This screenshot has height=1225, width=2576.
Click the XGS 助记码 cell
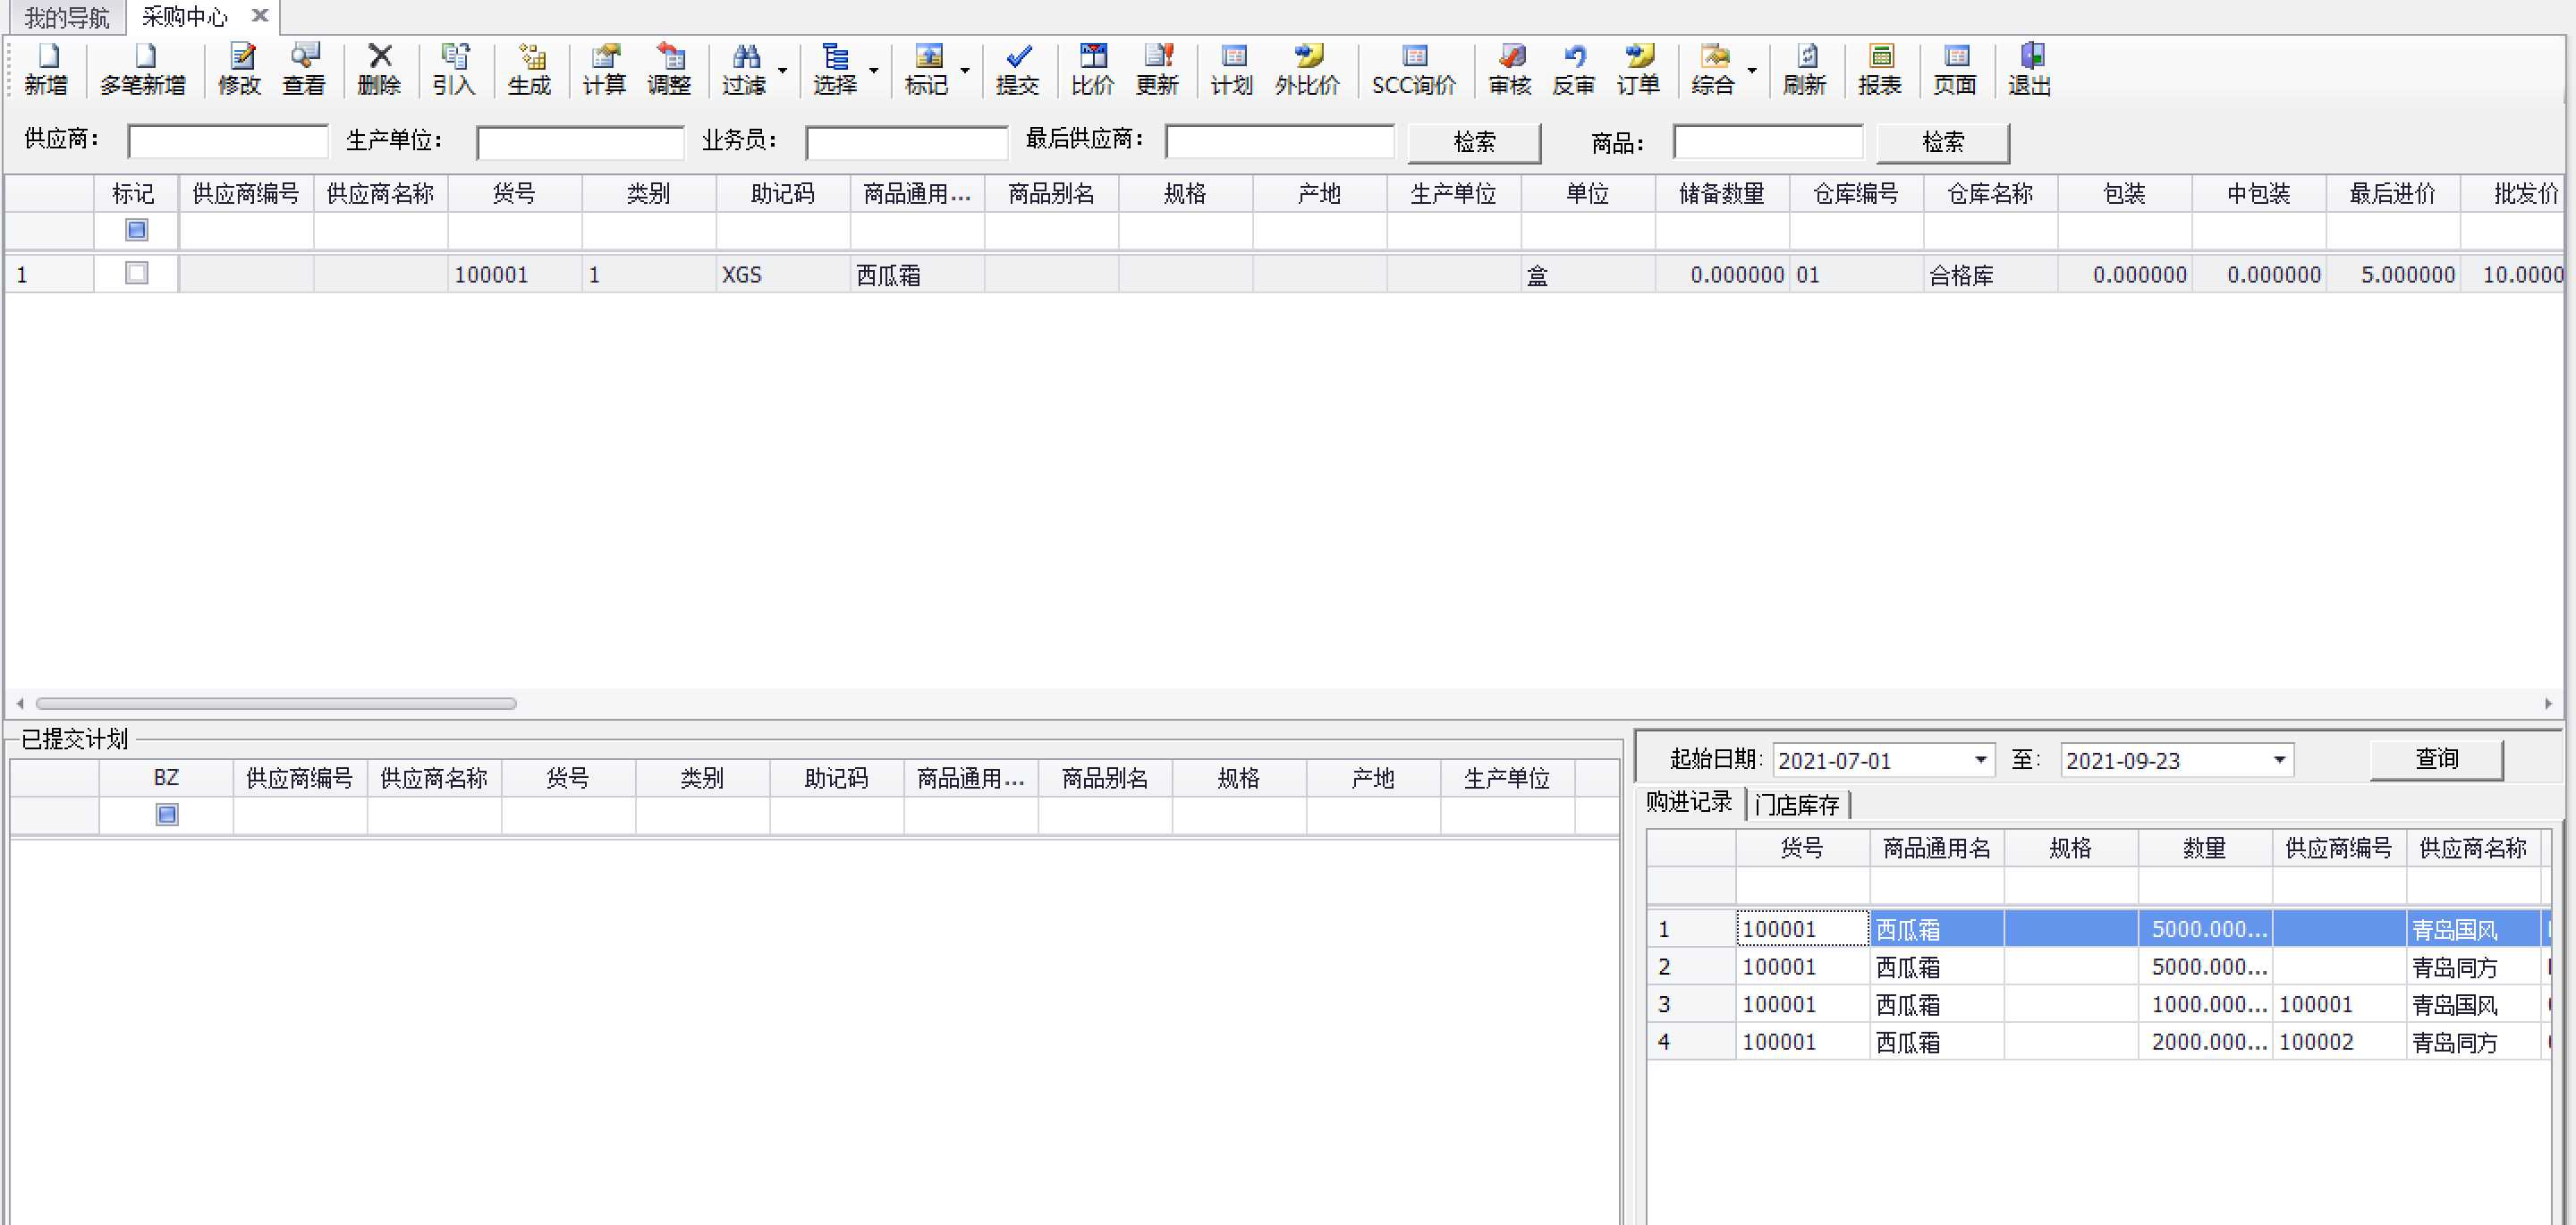coord(783,274)
